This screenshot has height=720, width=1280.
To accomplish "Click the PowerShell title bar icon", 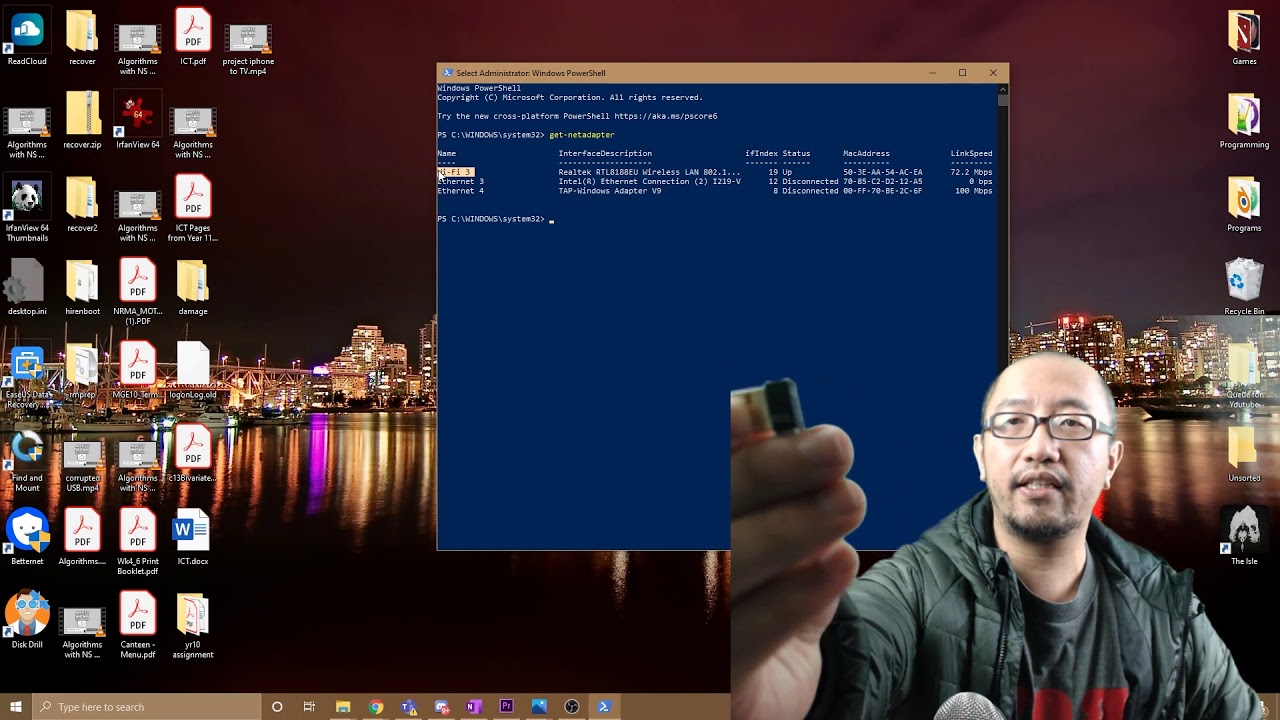I will pos(448,73).
